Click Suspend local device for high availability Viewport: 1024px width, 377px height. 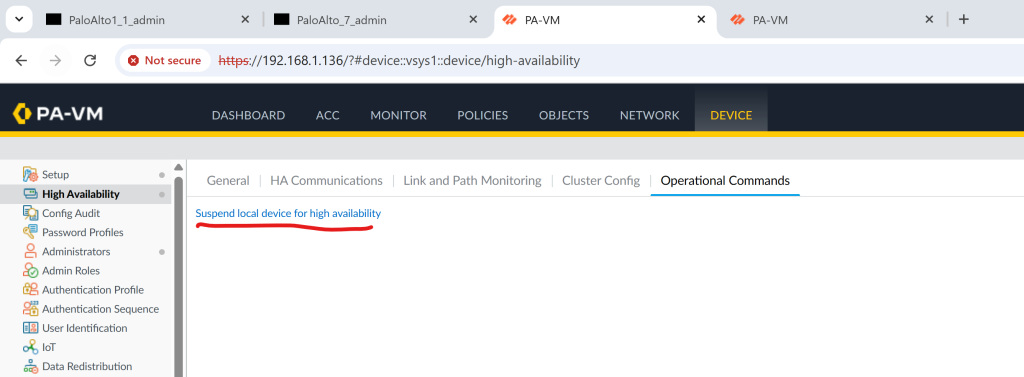pos(288,213)
